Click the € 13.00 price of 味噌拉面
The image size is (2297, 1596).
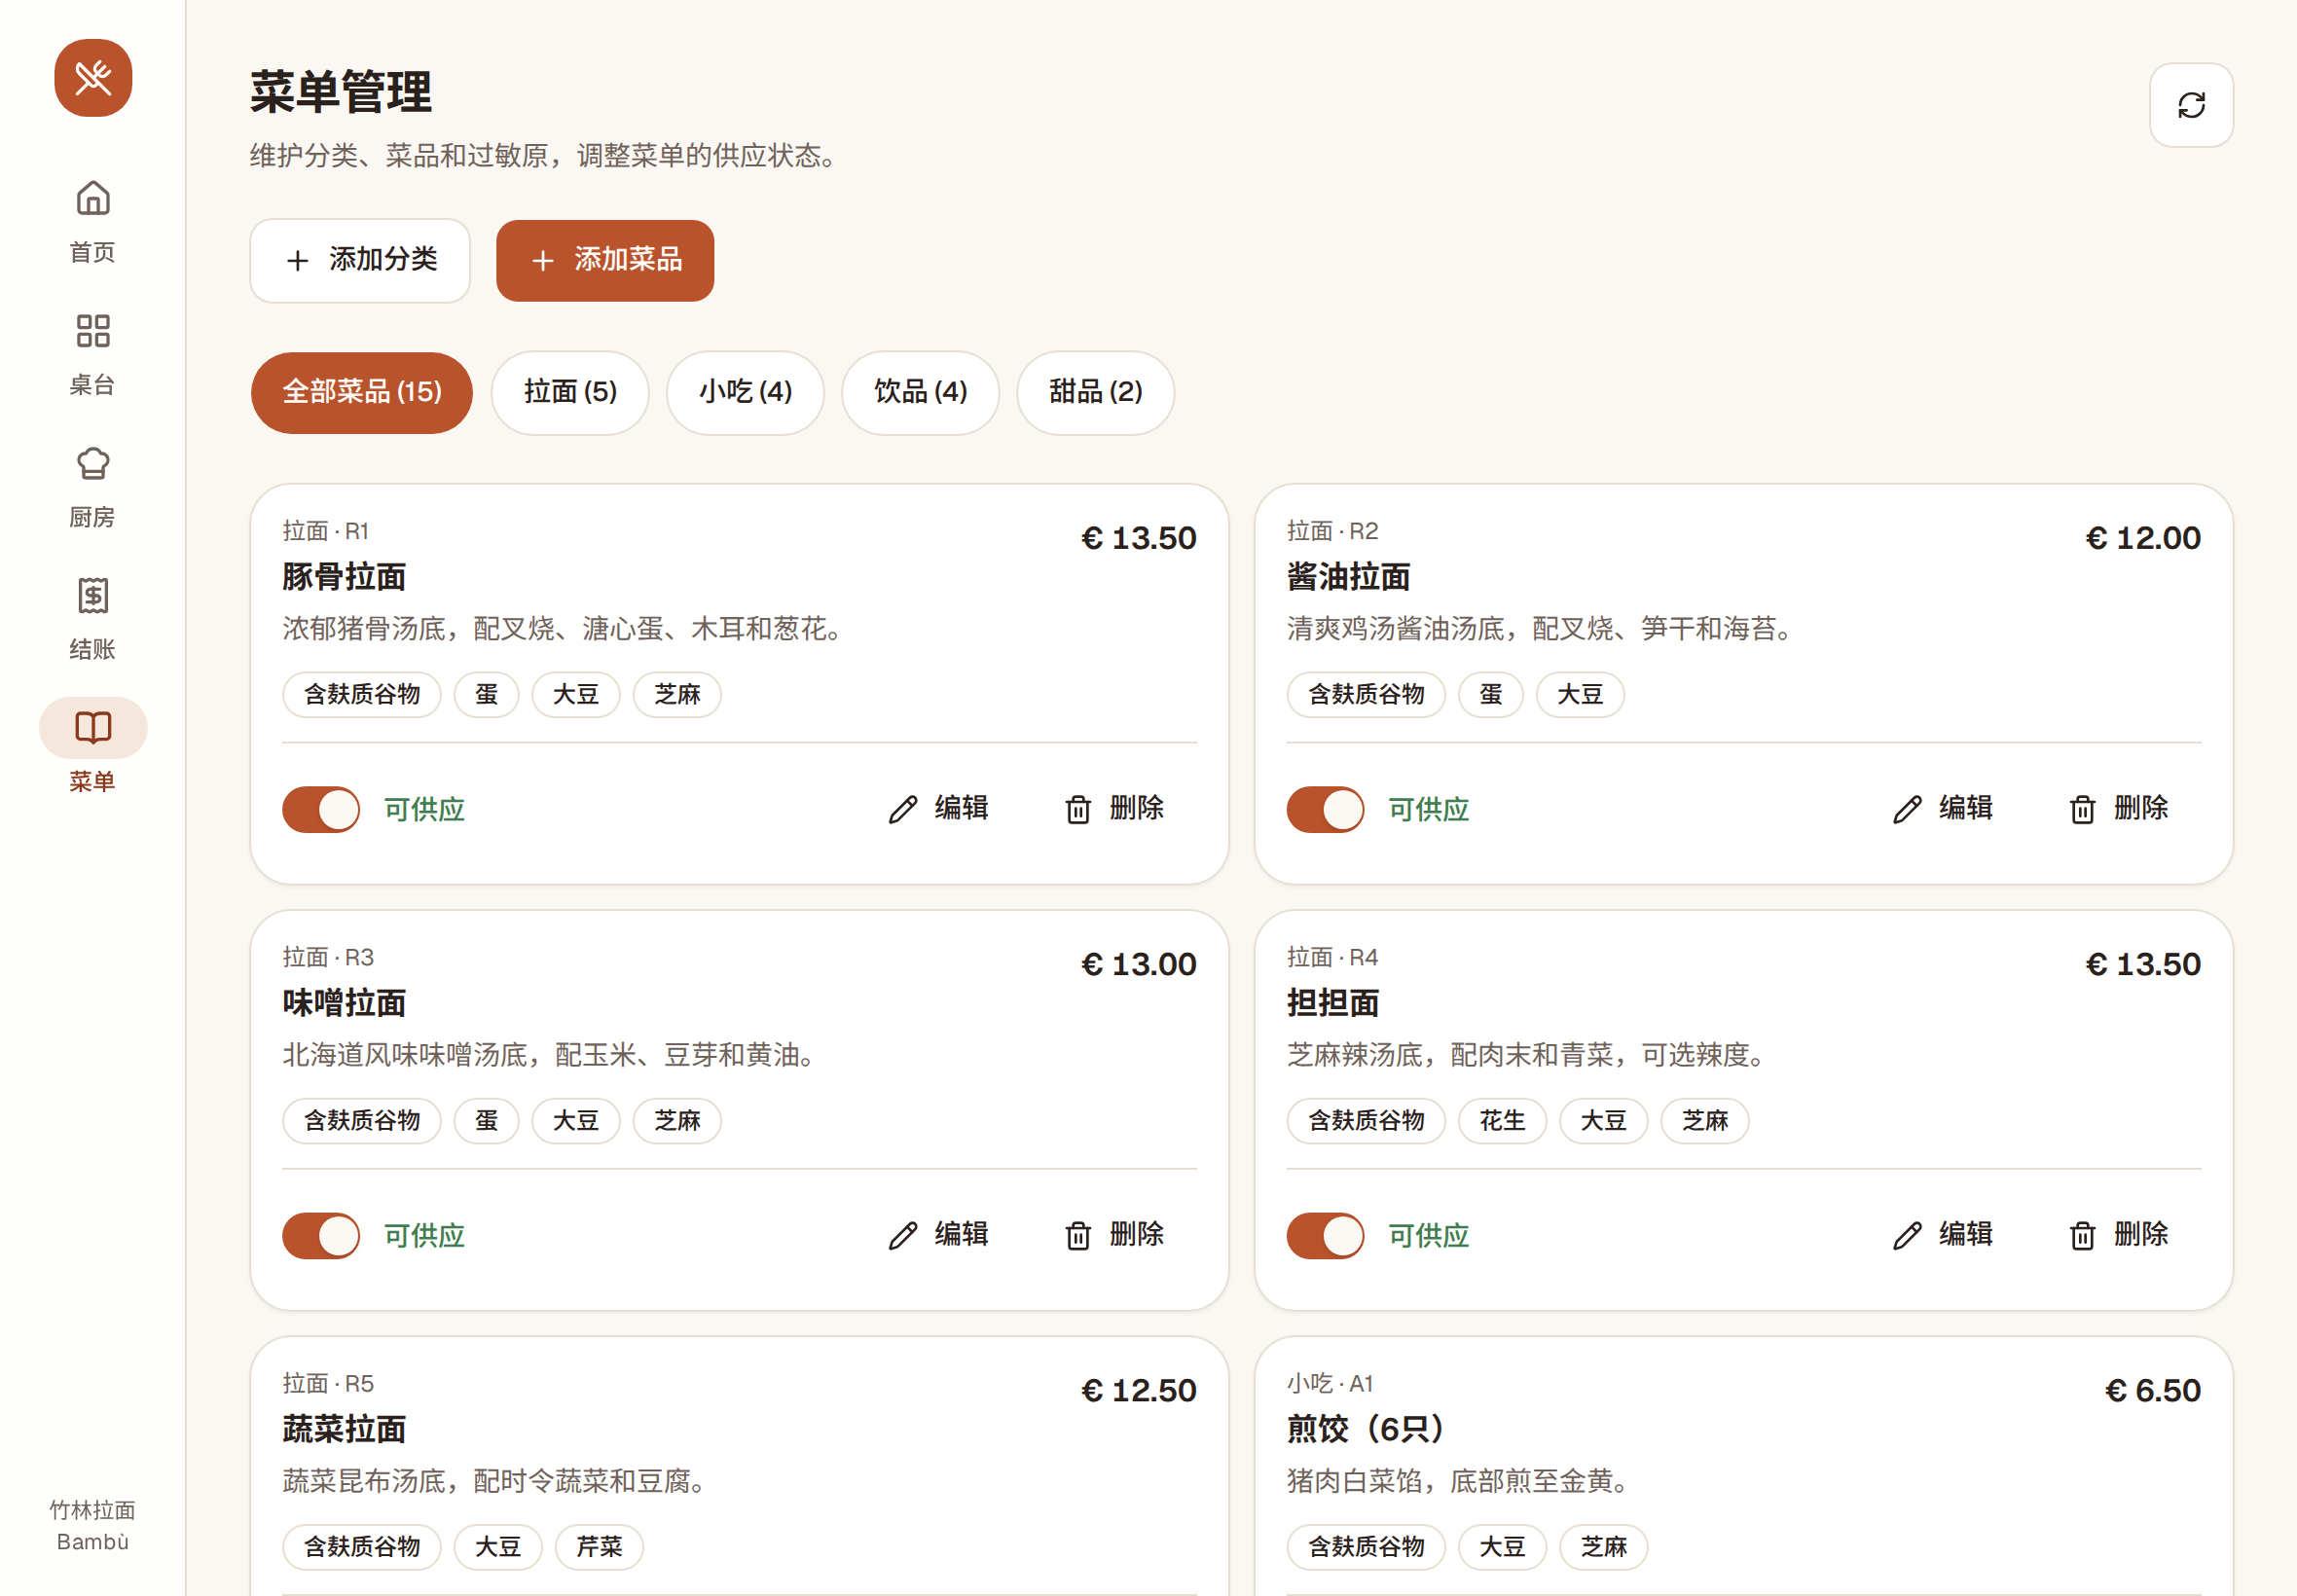pyautogui.click(x=1138, y=964)
